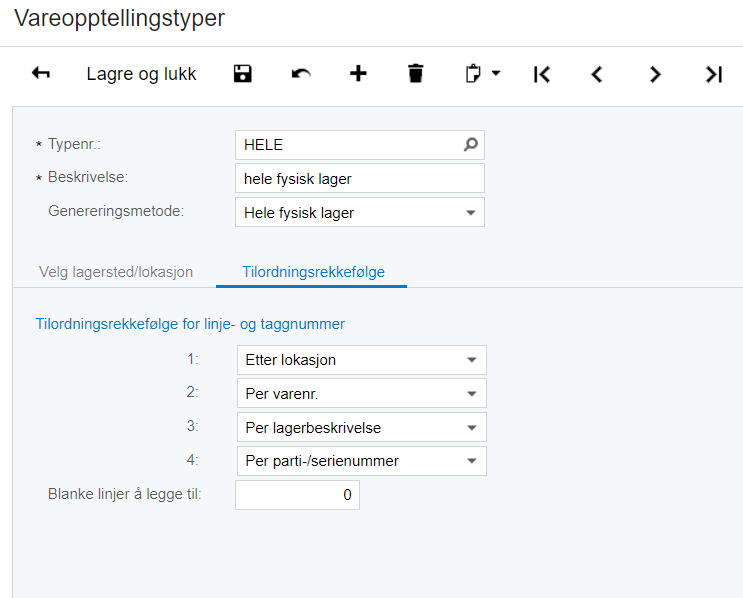Click the clipboard paste icon
This screenshot has height=598, width=743.
[x=473, y=73]
